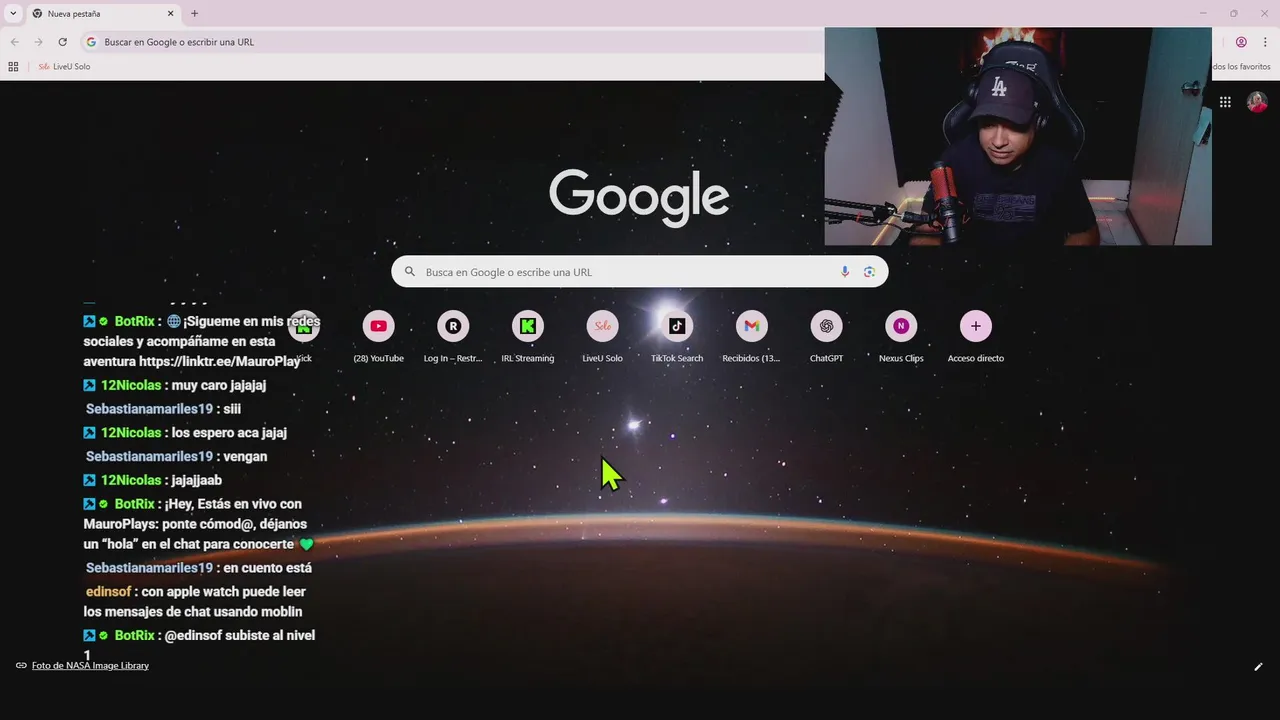Select the Nueva pestaña tab
The width and height of the screenshot is (1280, 720).
(x=102, y=14)
